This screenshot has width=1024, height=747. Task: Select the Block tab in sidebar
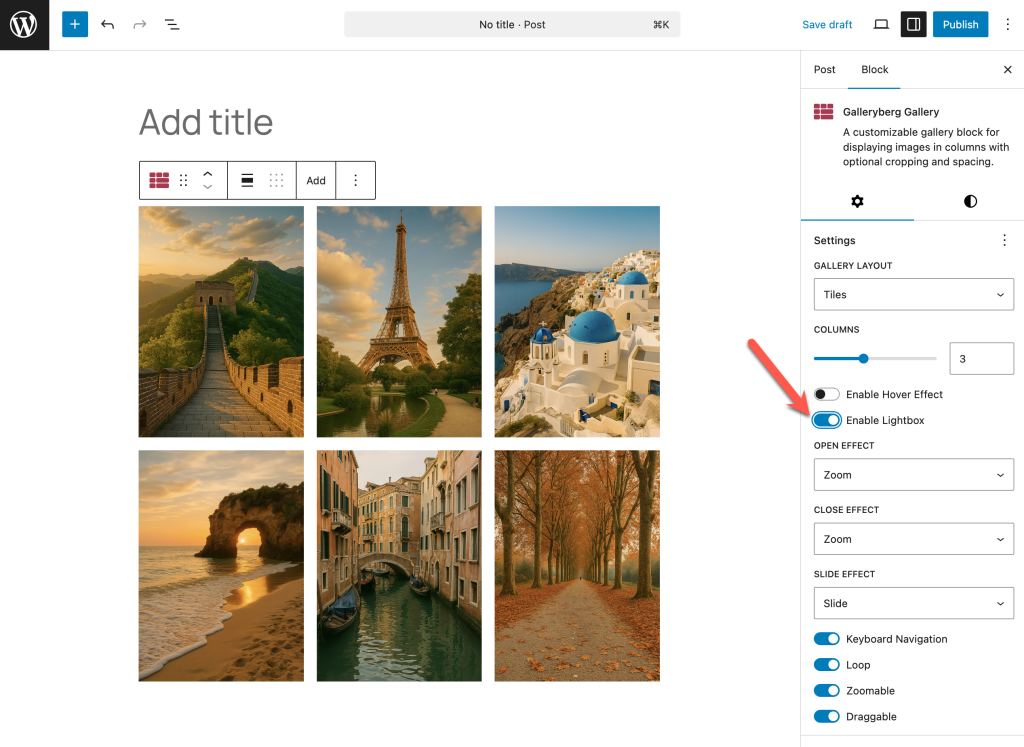pos(875,69)
